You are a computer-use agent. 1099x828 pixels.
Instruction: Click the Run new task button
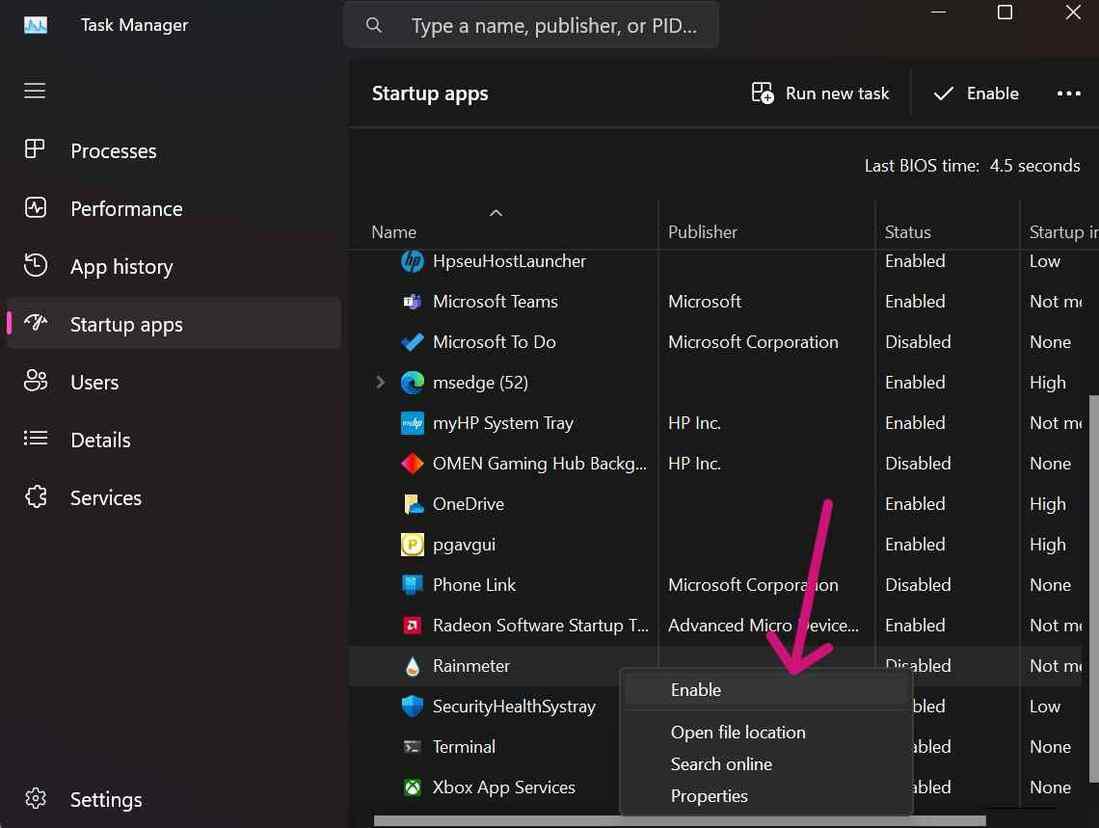tap(820, 93)
